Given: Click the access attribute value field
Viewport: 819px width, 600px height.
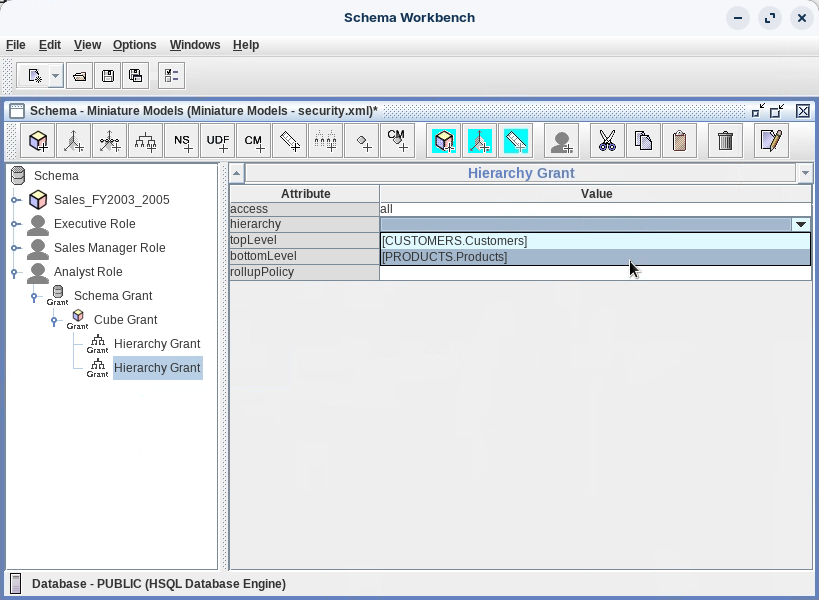Looking at the screenshot, I should [x=594, y=209].
